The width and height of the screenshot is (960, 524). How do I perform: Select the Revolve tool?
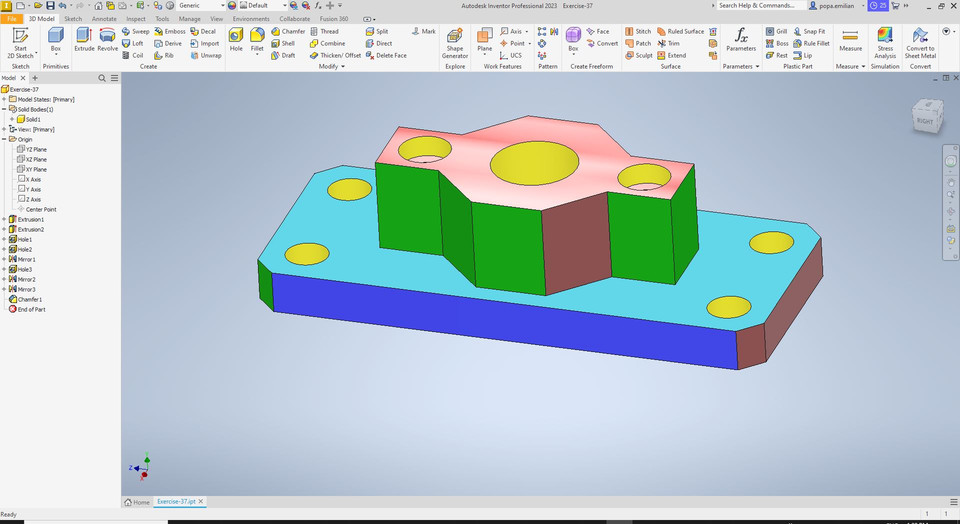[107, 40]
